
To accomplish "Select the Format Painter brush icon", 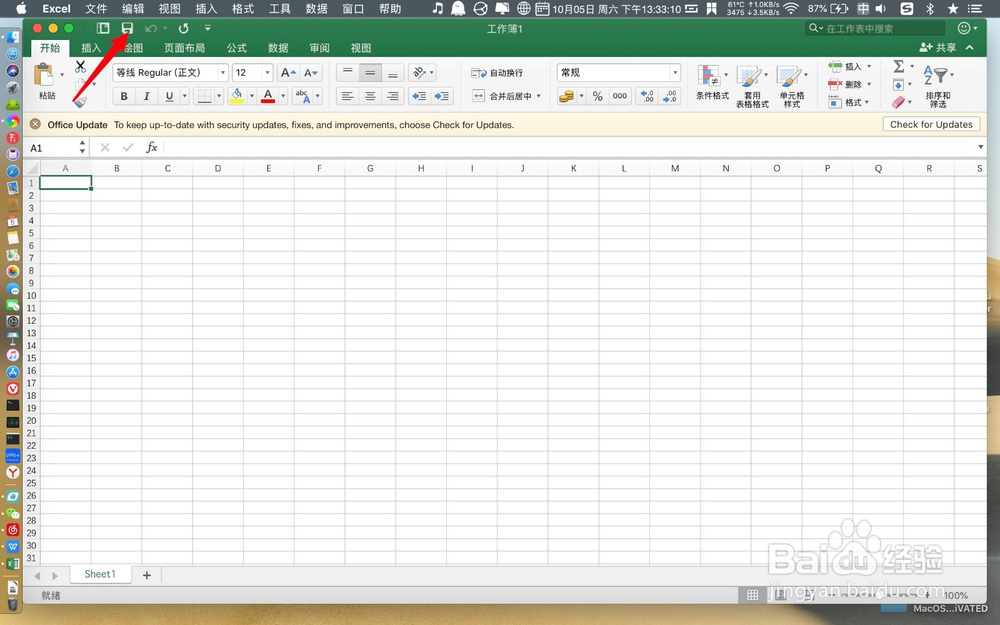I will click(x=80, y=101).
